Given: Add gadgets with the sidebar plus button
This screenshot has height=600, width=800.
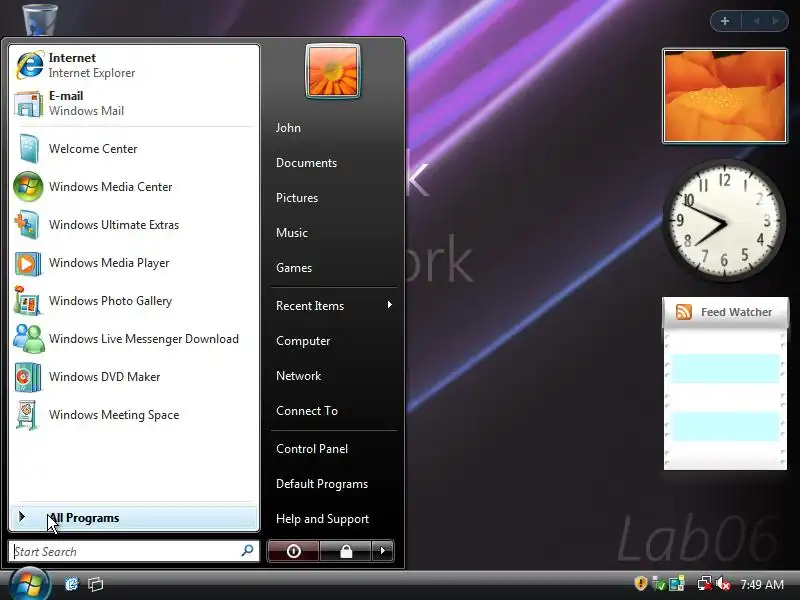Looking at the screenshot, I should pyautogui.click(x=725, y=21).
